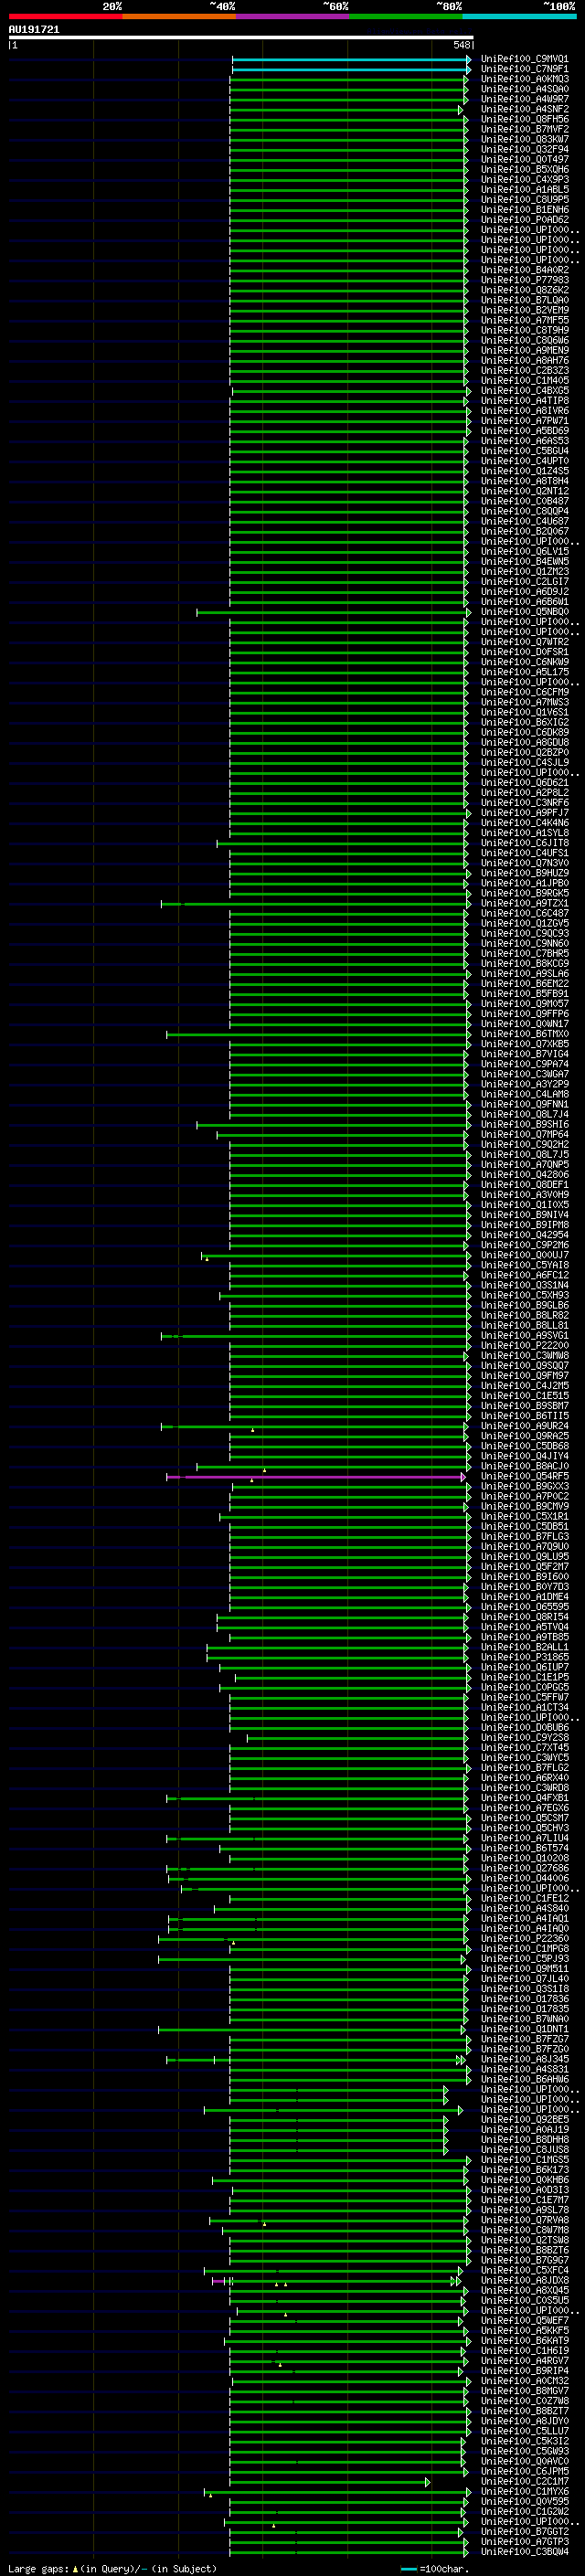Pick hit UniRef100_C4X9P3
Screen dimensions: 585x2576
[525, 179]
